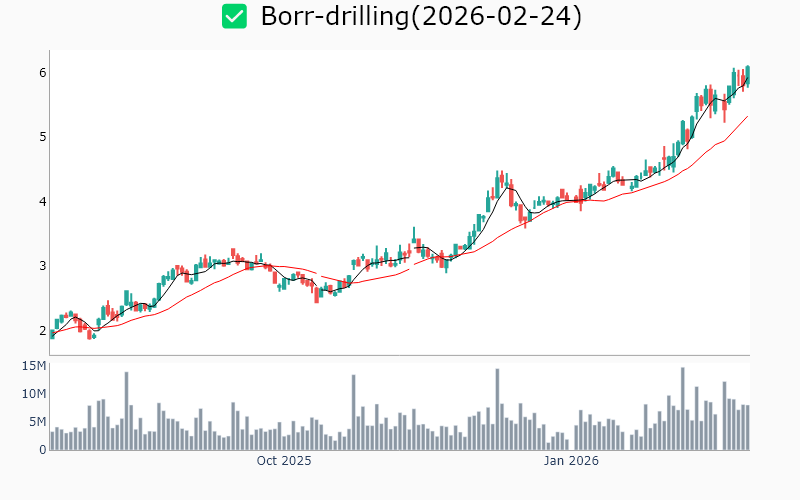Select the 10M volume axis label
Image resolution: width=800 pixels, height=500 pixels.
pos(35,394)
